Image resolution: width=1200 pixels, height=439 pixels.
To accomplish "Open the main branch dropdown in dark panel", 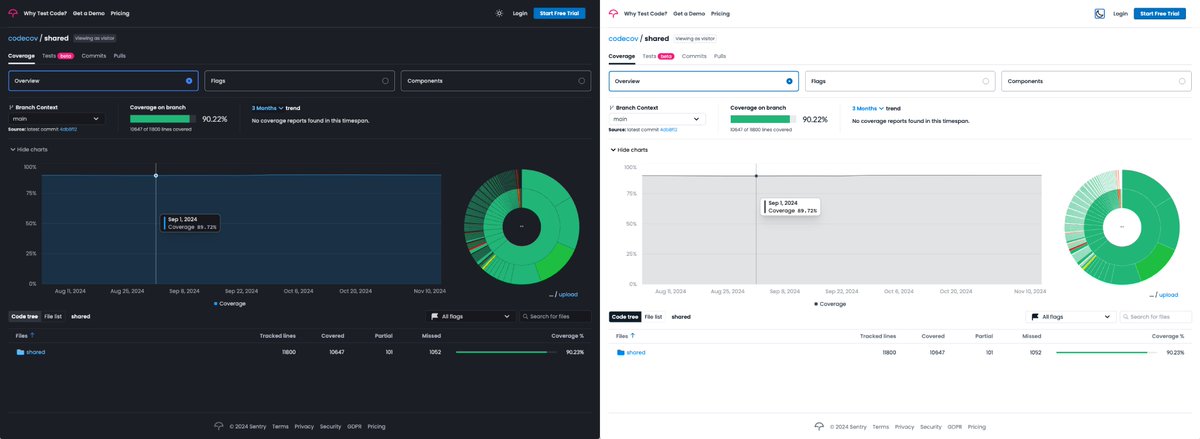I will point(56,118).
